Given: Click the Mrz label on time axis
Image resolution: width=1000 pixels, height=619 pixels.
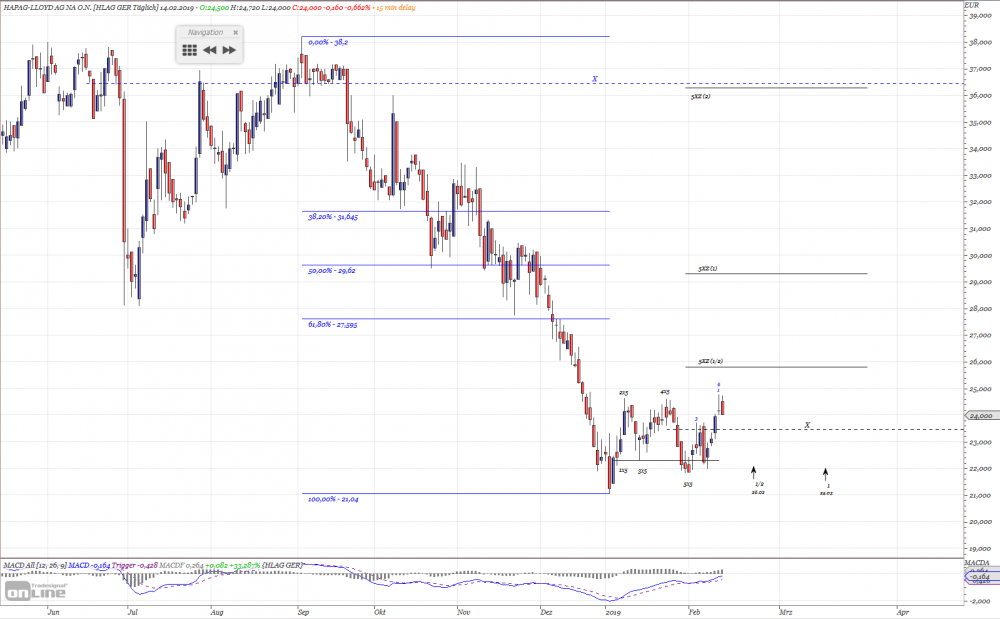Looking at the screenshot, I should click(x=785, y=612).
